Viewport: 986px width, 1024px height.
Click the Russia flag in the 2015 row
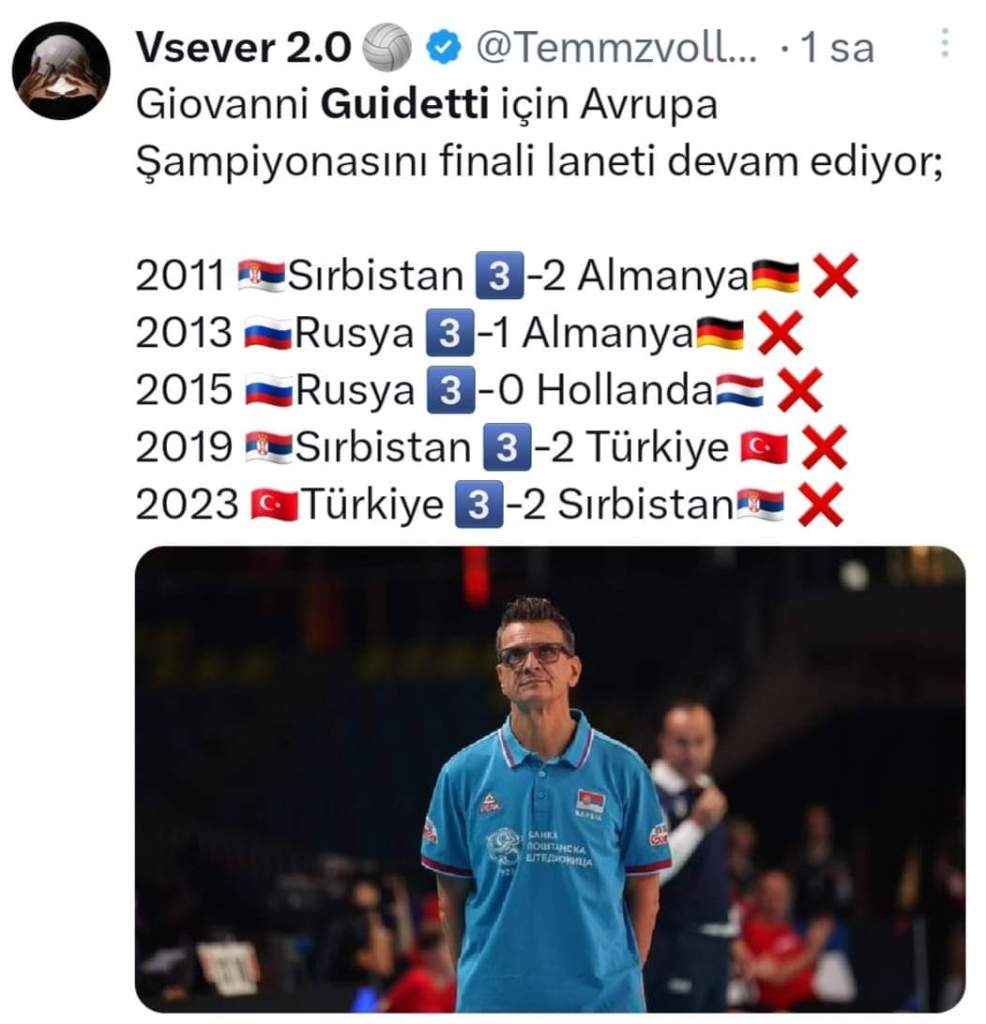click(x=269, y=391)
